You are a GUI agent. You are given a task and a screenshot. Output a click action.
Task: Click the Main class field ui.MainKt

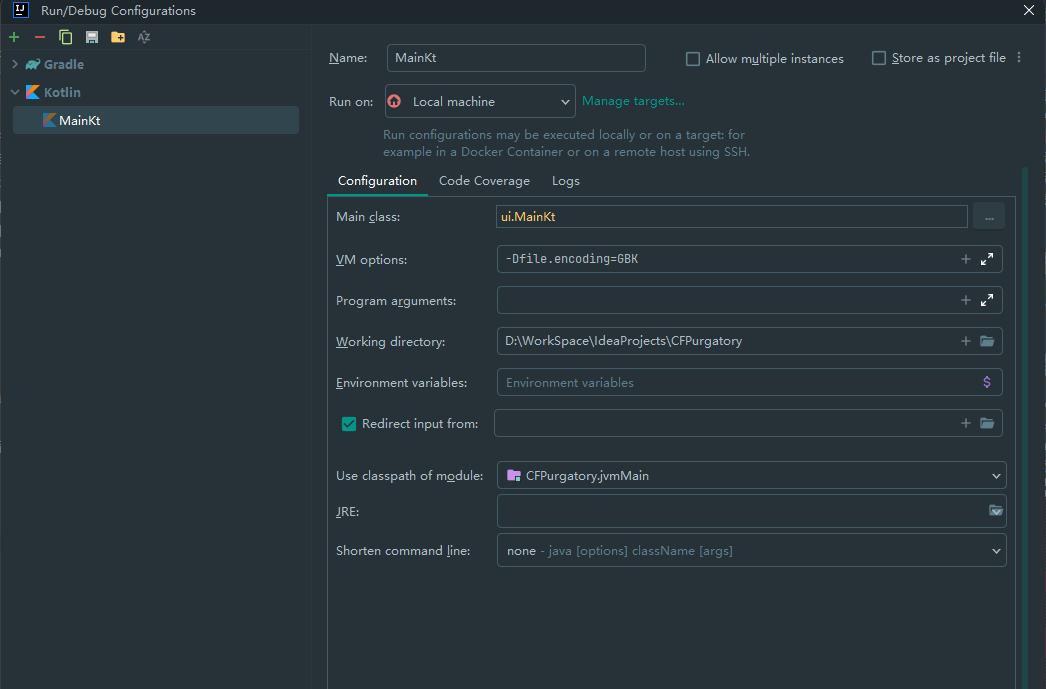(732, 217)
